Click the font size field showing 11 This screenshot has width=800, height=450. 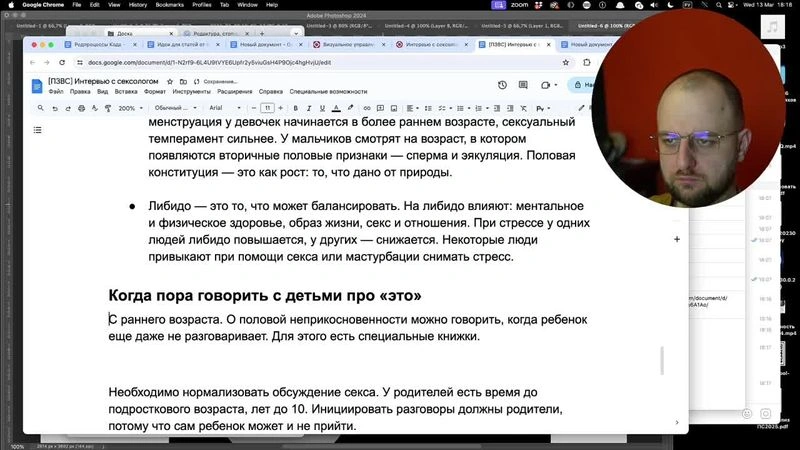pyautogui.click(x=267, y=108)
